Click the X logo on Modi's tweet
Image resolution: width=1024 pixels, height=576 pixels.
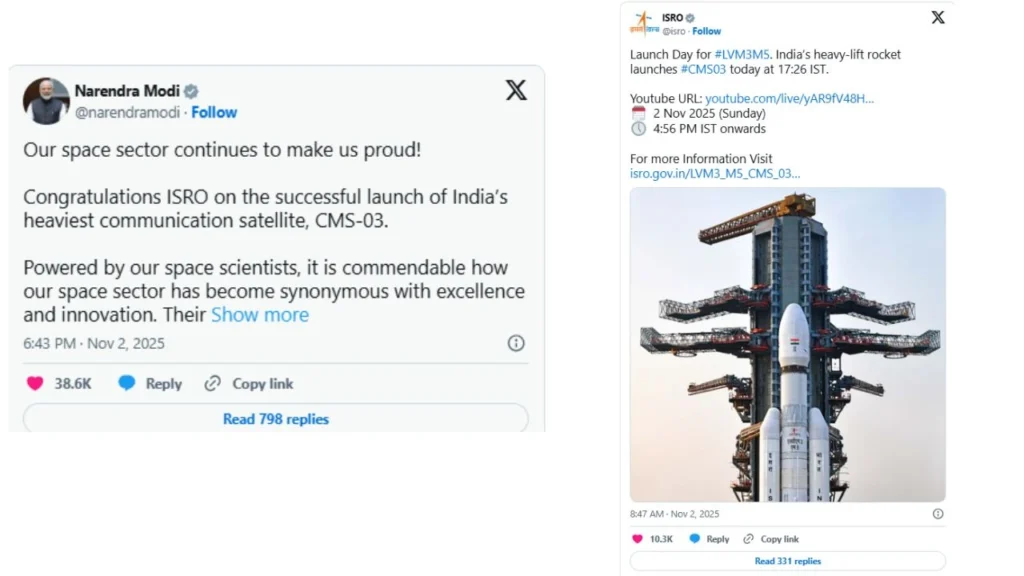515,90
